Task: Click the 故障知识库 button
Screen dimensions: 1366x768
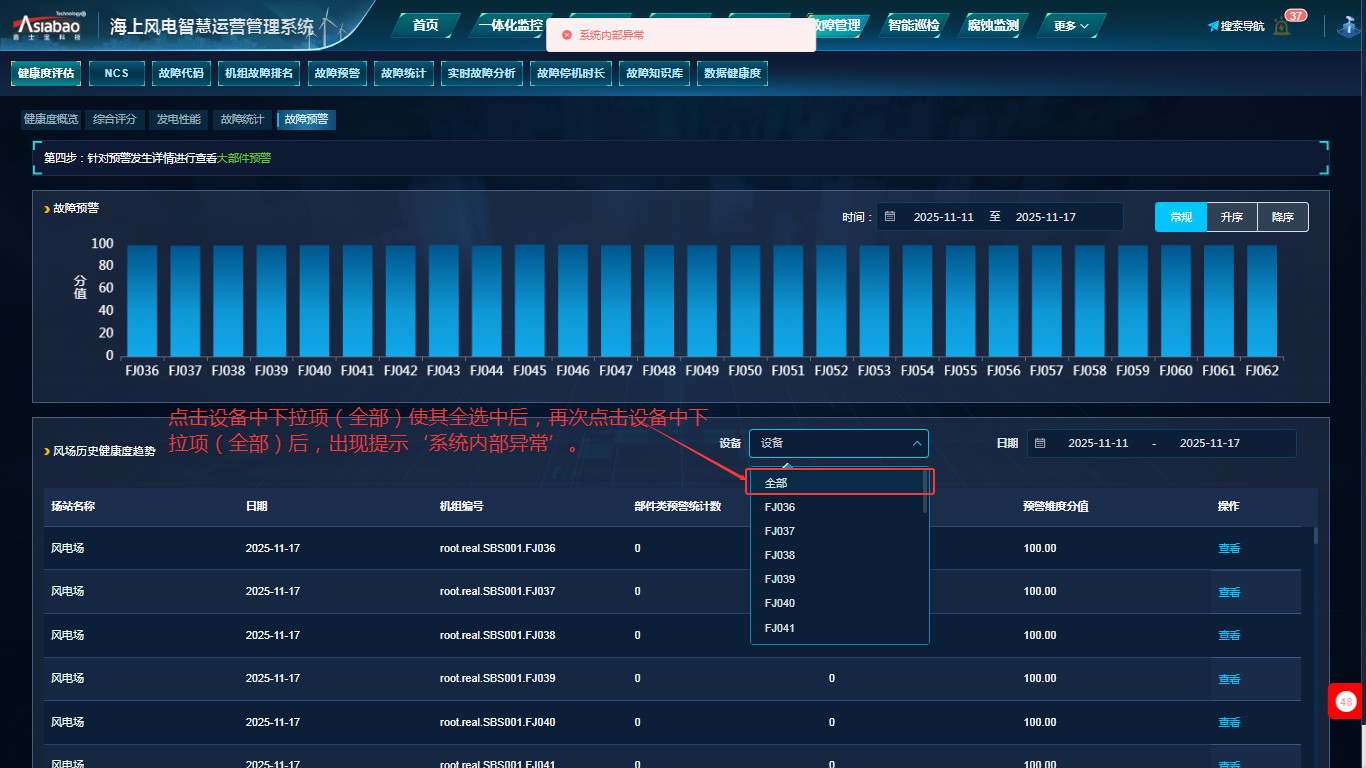Action: click(654, 74)
